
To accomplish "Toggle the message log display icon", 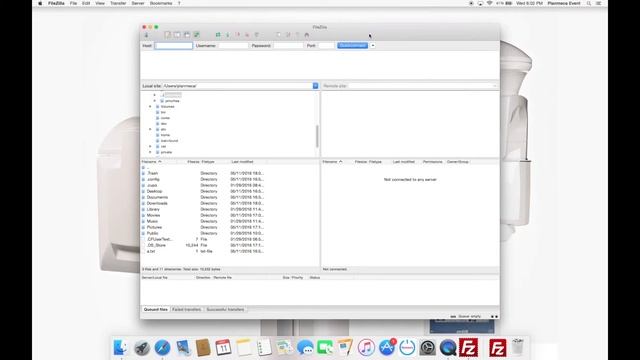I will [x=168, y=35].
